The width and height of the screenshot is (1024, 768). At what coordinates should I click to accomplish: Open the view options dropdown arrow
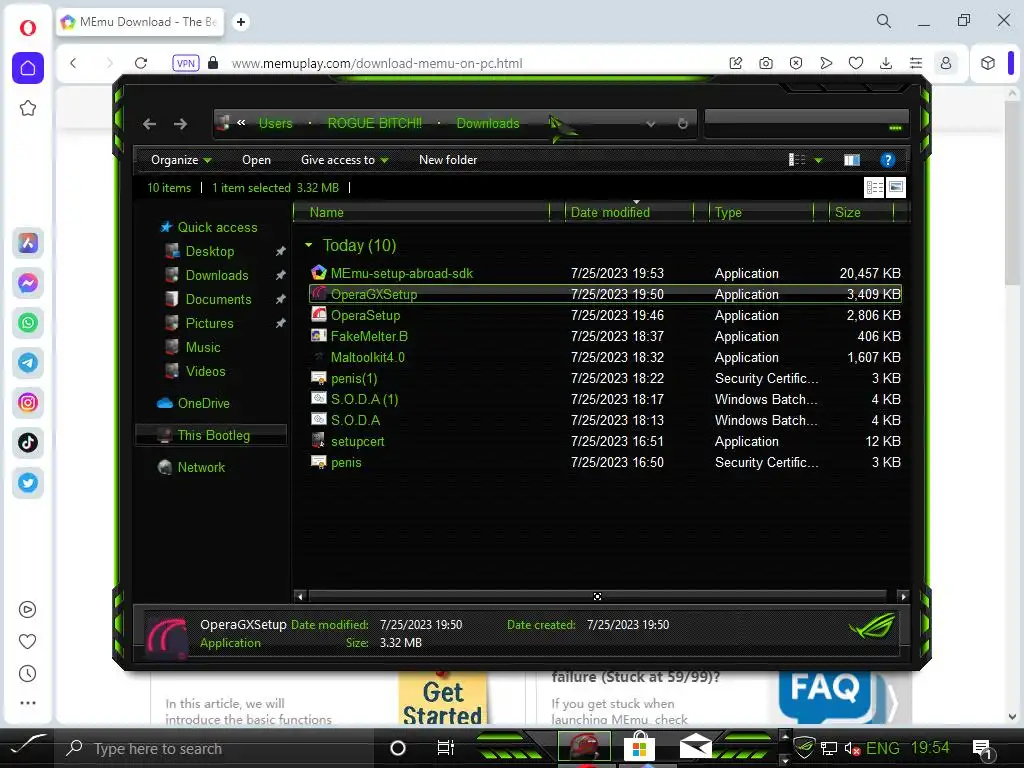pos(818,160)
